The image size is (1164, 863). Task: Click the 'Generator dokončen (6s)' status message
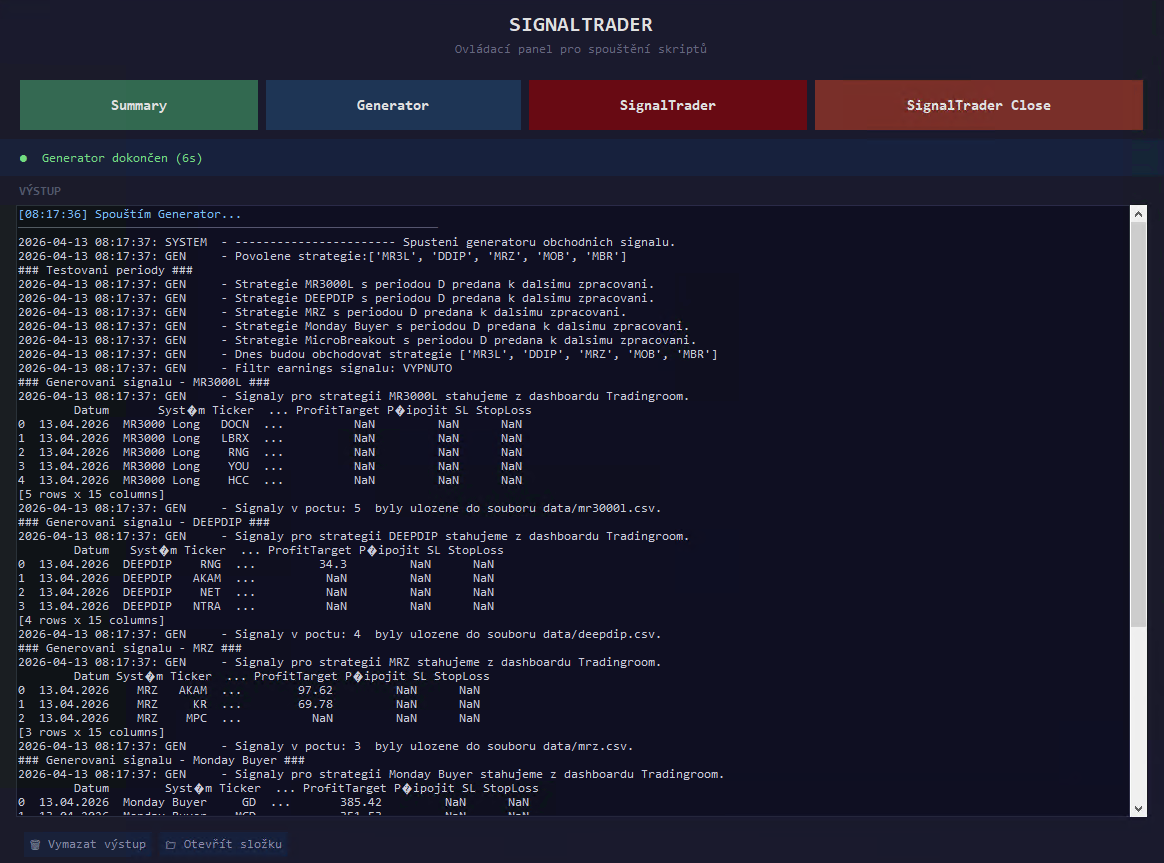point(121,158)
